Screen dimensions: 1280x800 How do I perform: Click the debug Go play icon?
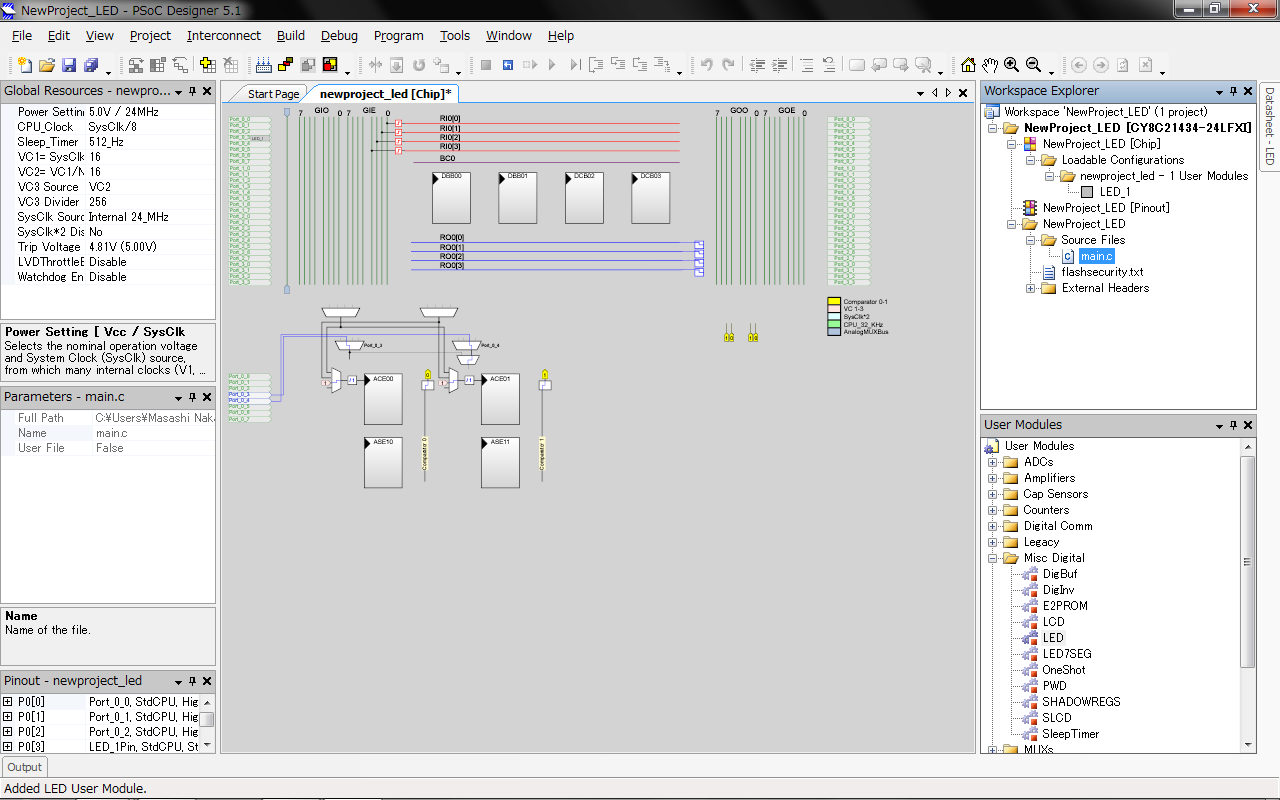pyautogui.click(x=552, y=65)
